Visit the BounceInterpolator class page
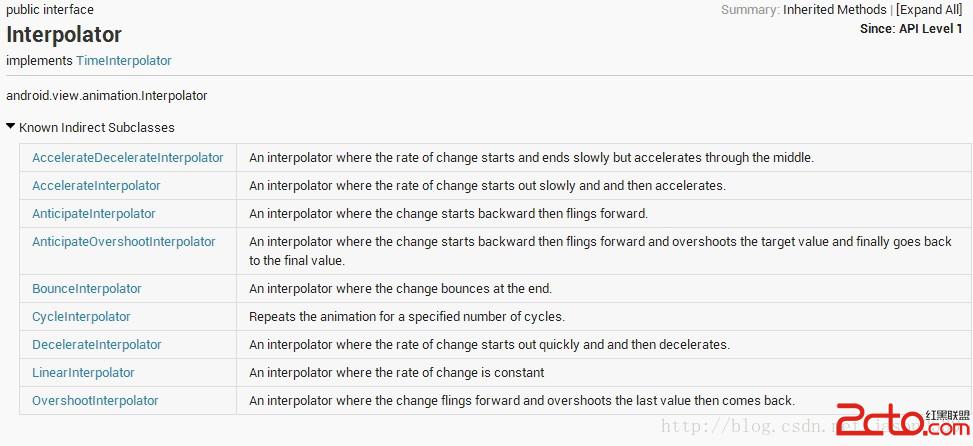Screen dimensions: 973x446 pos(87,289)
